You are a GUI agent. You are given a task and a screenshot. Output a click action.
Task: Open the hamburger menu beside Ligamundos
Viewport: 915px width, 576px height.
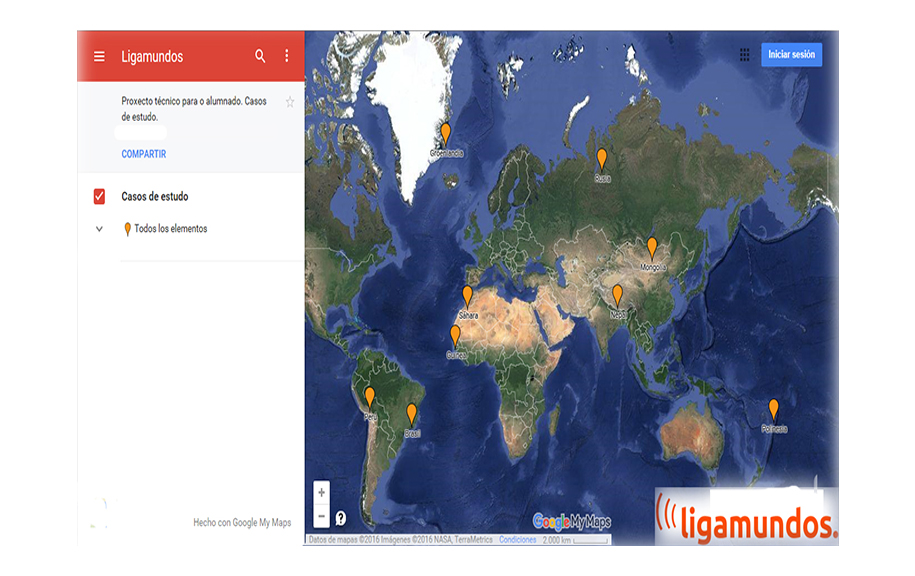pos(99,56)
